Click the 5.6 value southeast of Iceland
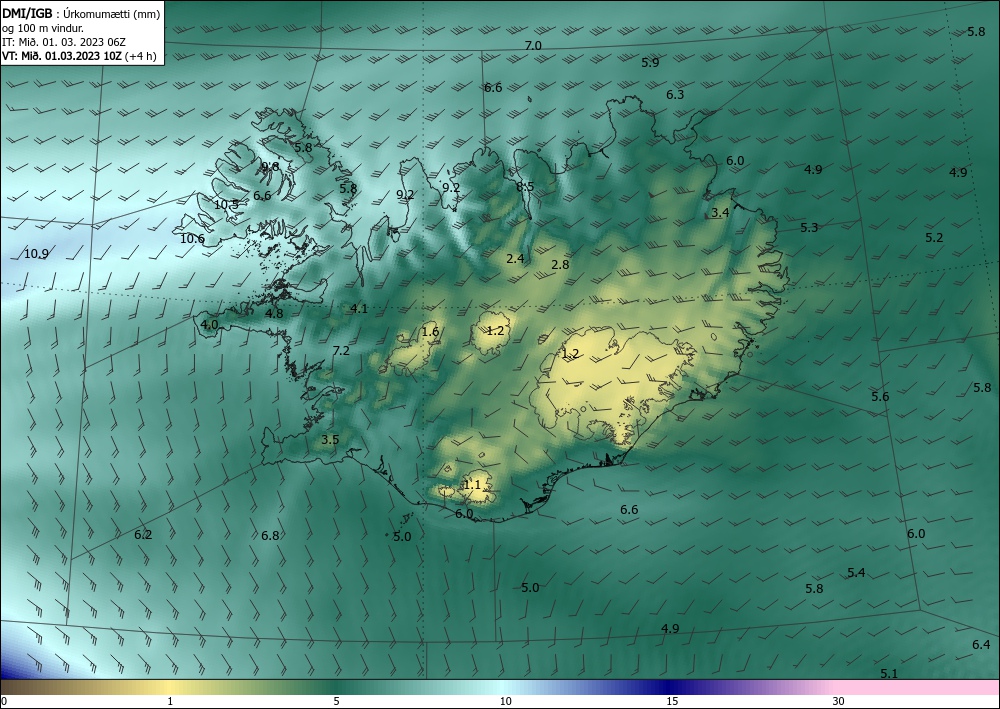The width and height of the screenshot is (1000, 709). [x=880, y=397]
